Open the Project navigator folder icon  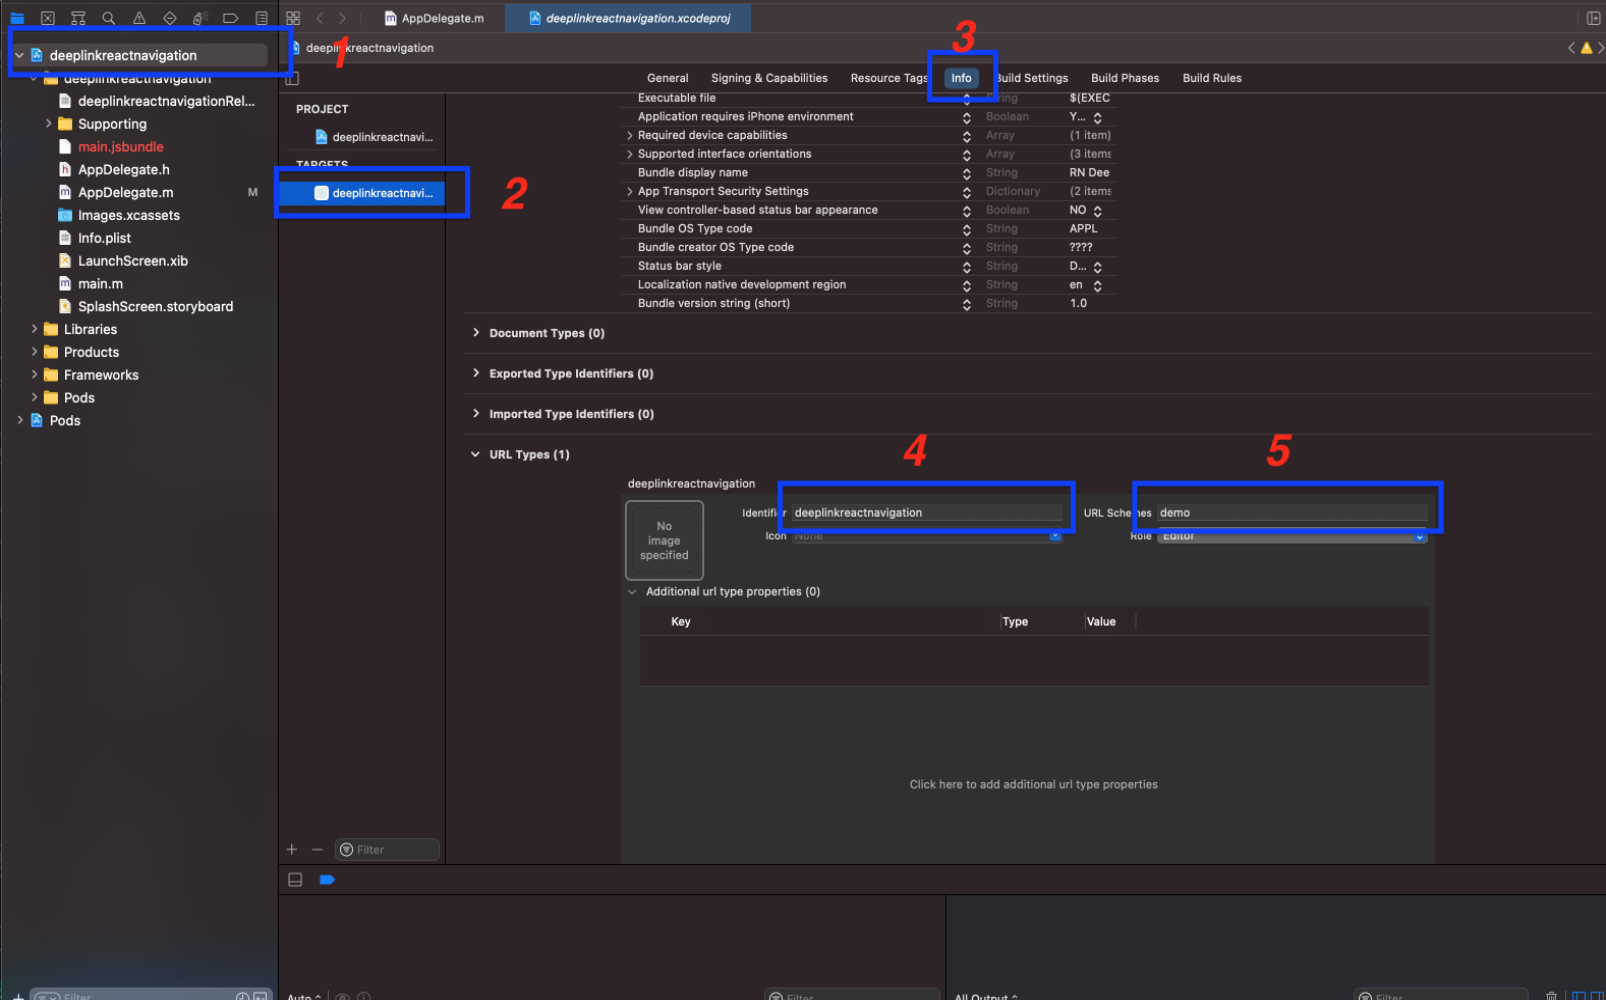(x=17, y=18)
